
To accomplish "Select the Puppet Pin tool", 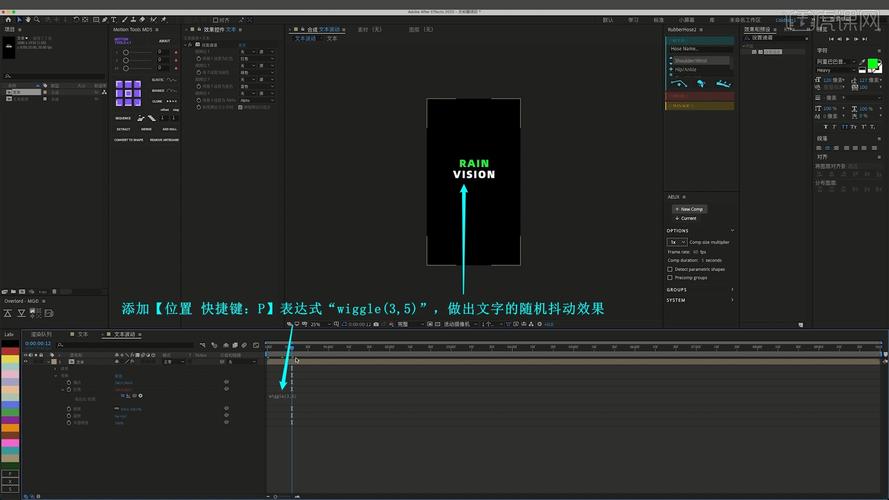I will coord(164,20).
